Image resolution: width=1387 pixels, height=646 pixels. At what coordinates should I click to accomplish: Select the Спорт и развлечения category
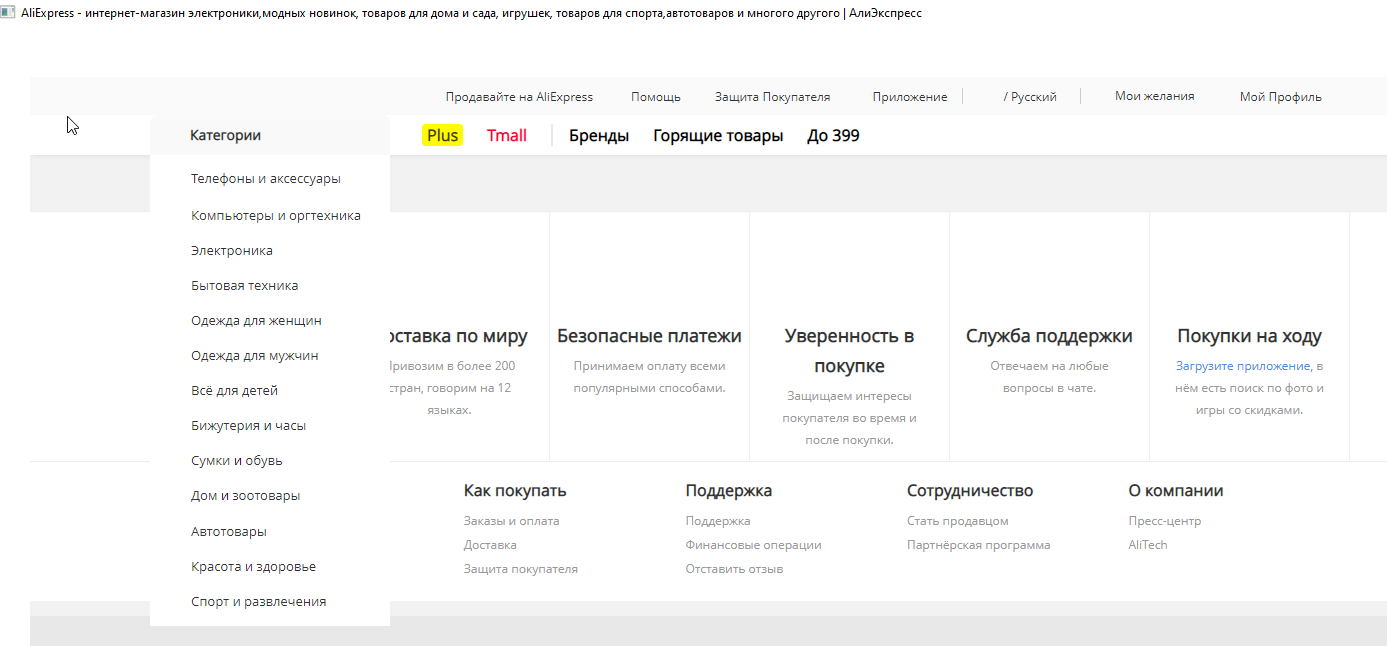259,602
